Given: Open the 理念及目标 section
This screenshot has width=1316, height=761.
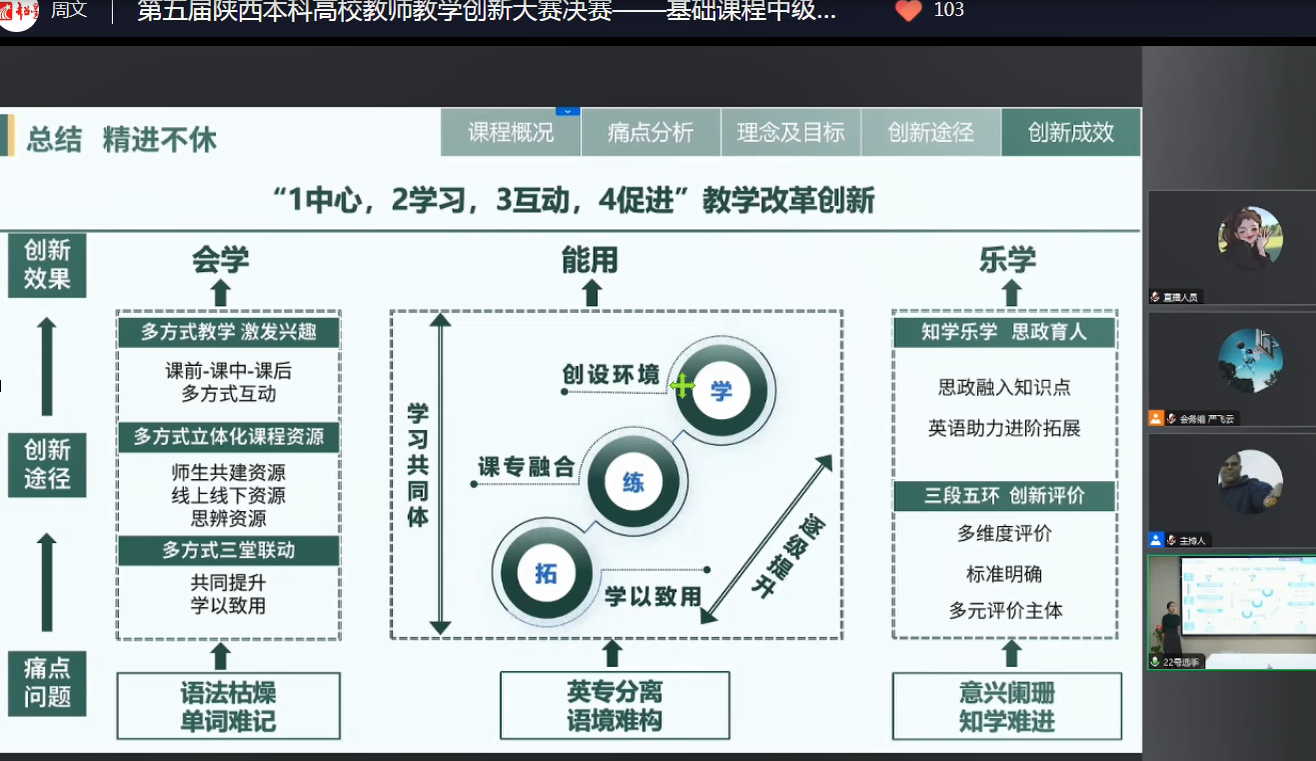Looking at the screenshot, I should point(791,132).
